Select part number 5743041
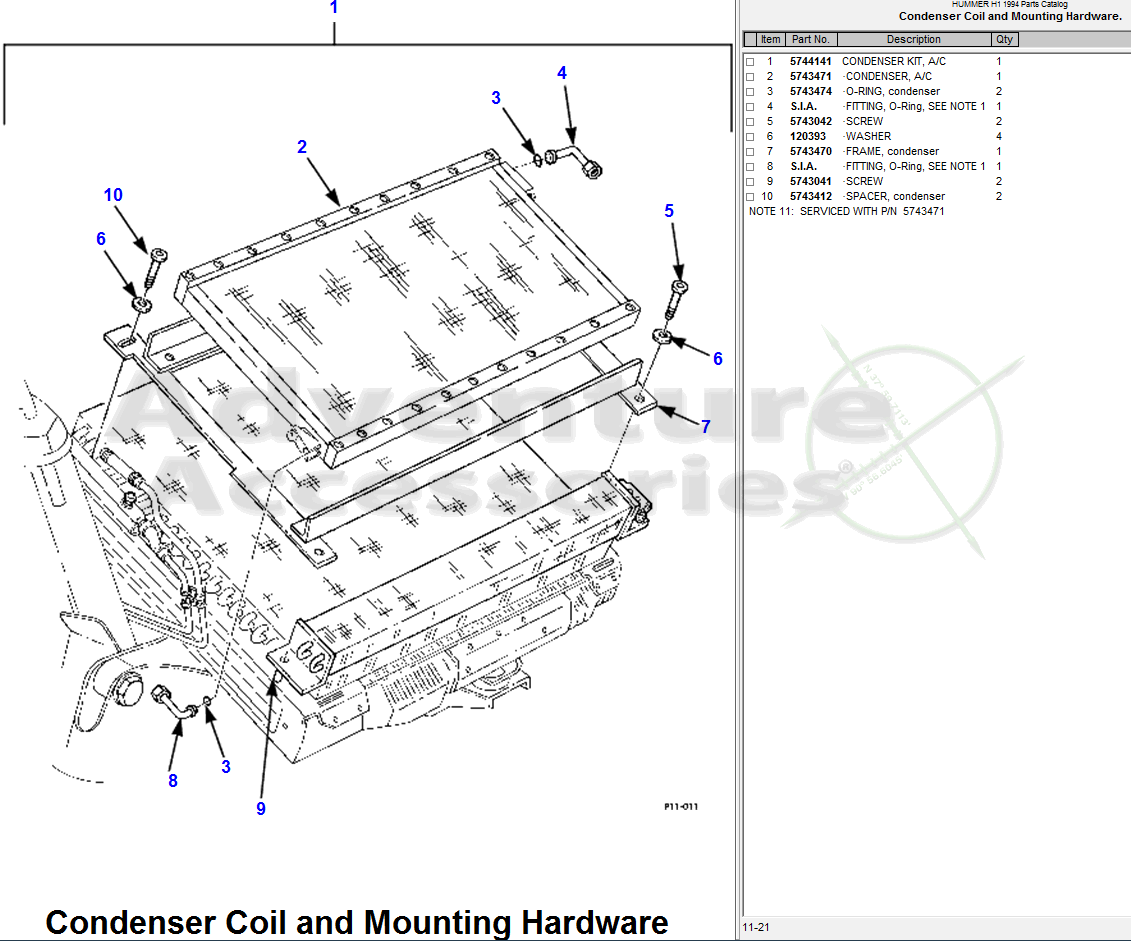Viewport: 1131px width, 941px height. click(811, 182)
